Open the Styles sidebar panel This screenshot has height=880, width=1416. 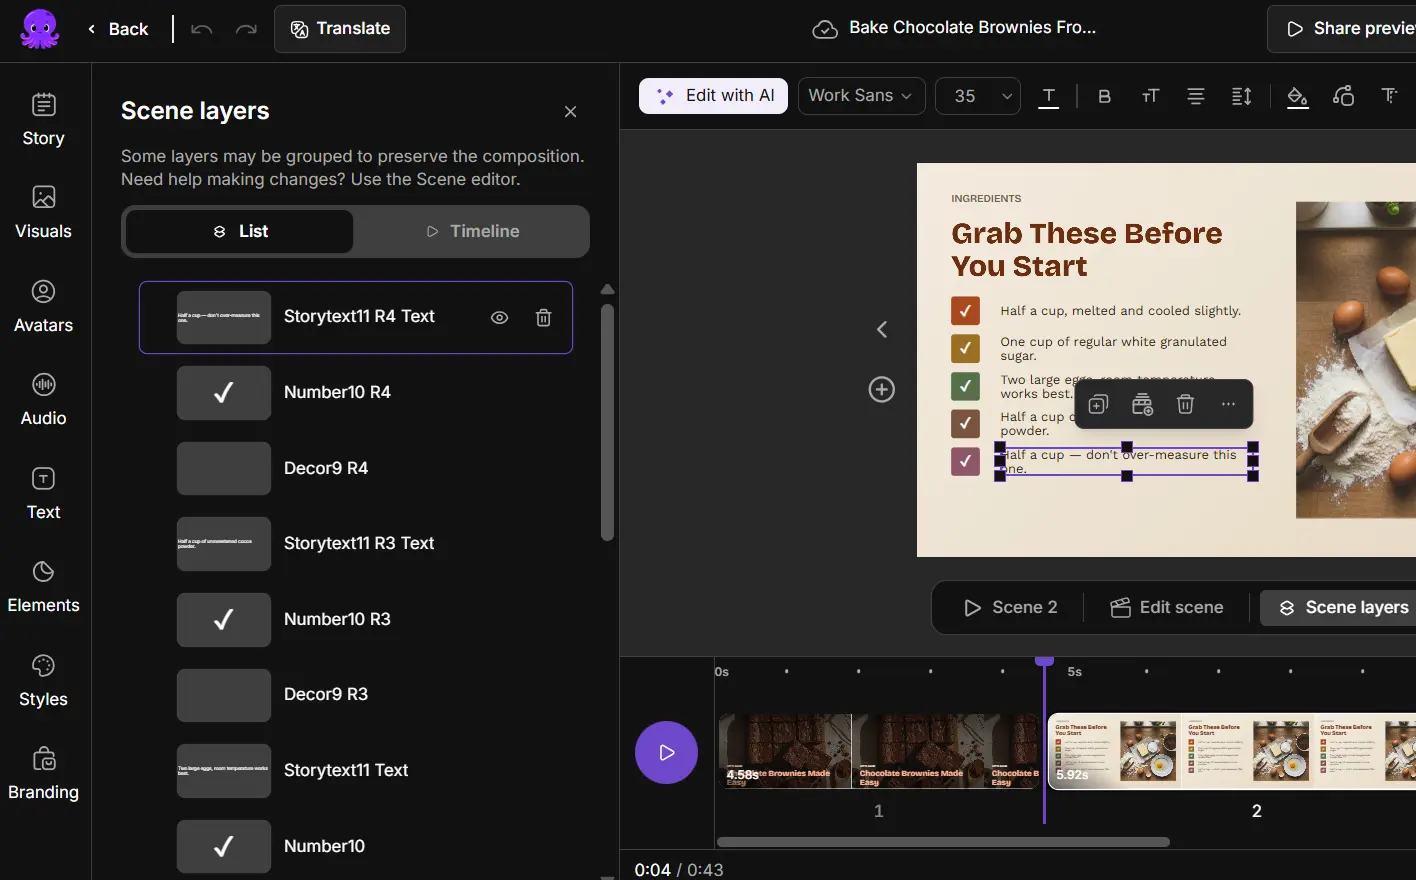click(43, 681)
